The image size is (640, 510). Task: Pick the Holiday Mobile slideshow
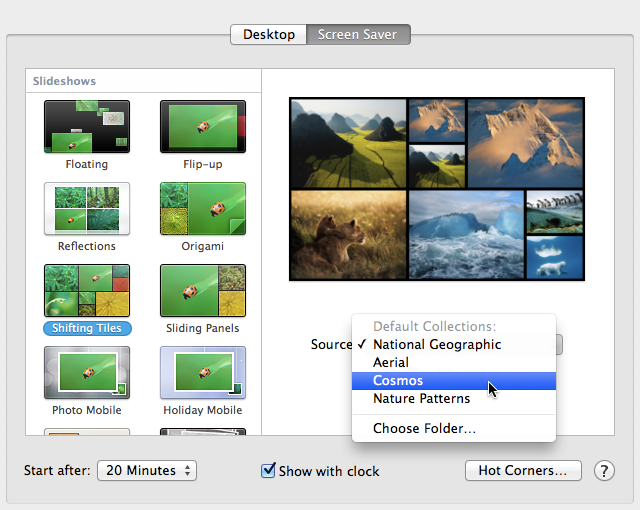click(x=203, y=373)
